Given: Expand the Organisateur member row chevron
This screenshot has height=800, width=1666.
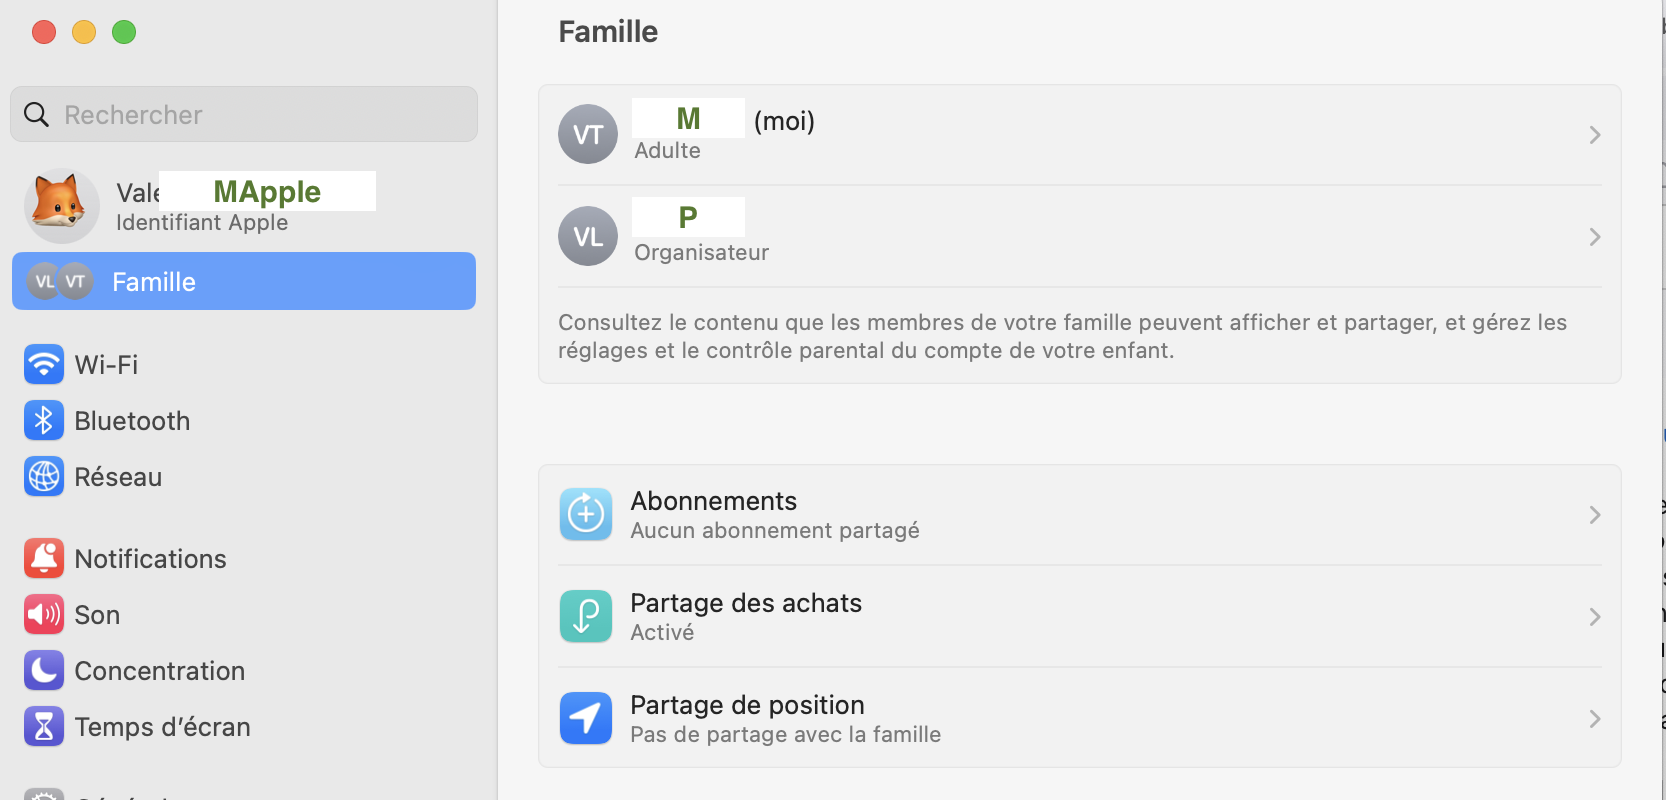Looking at the screenshot, I should (x=1595, y=237).
